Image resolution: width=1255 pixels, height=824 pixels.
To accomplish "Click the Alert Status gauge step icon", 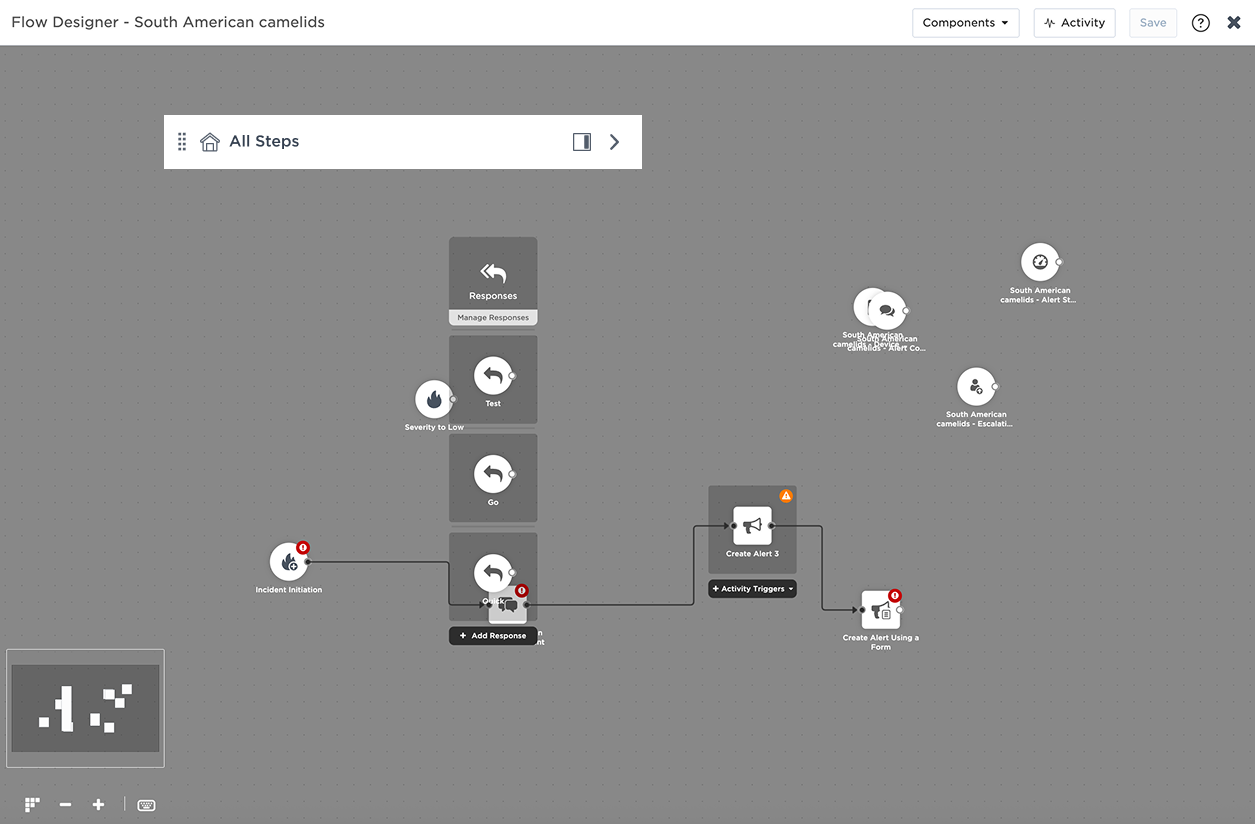I will click(x=1040, y=262).
